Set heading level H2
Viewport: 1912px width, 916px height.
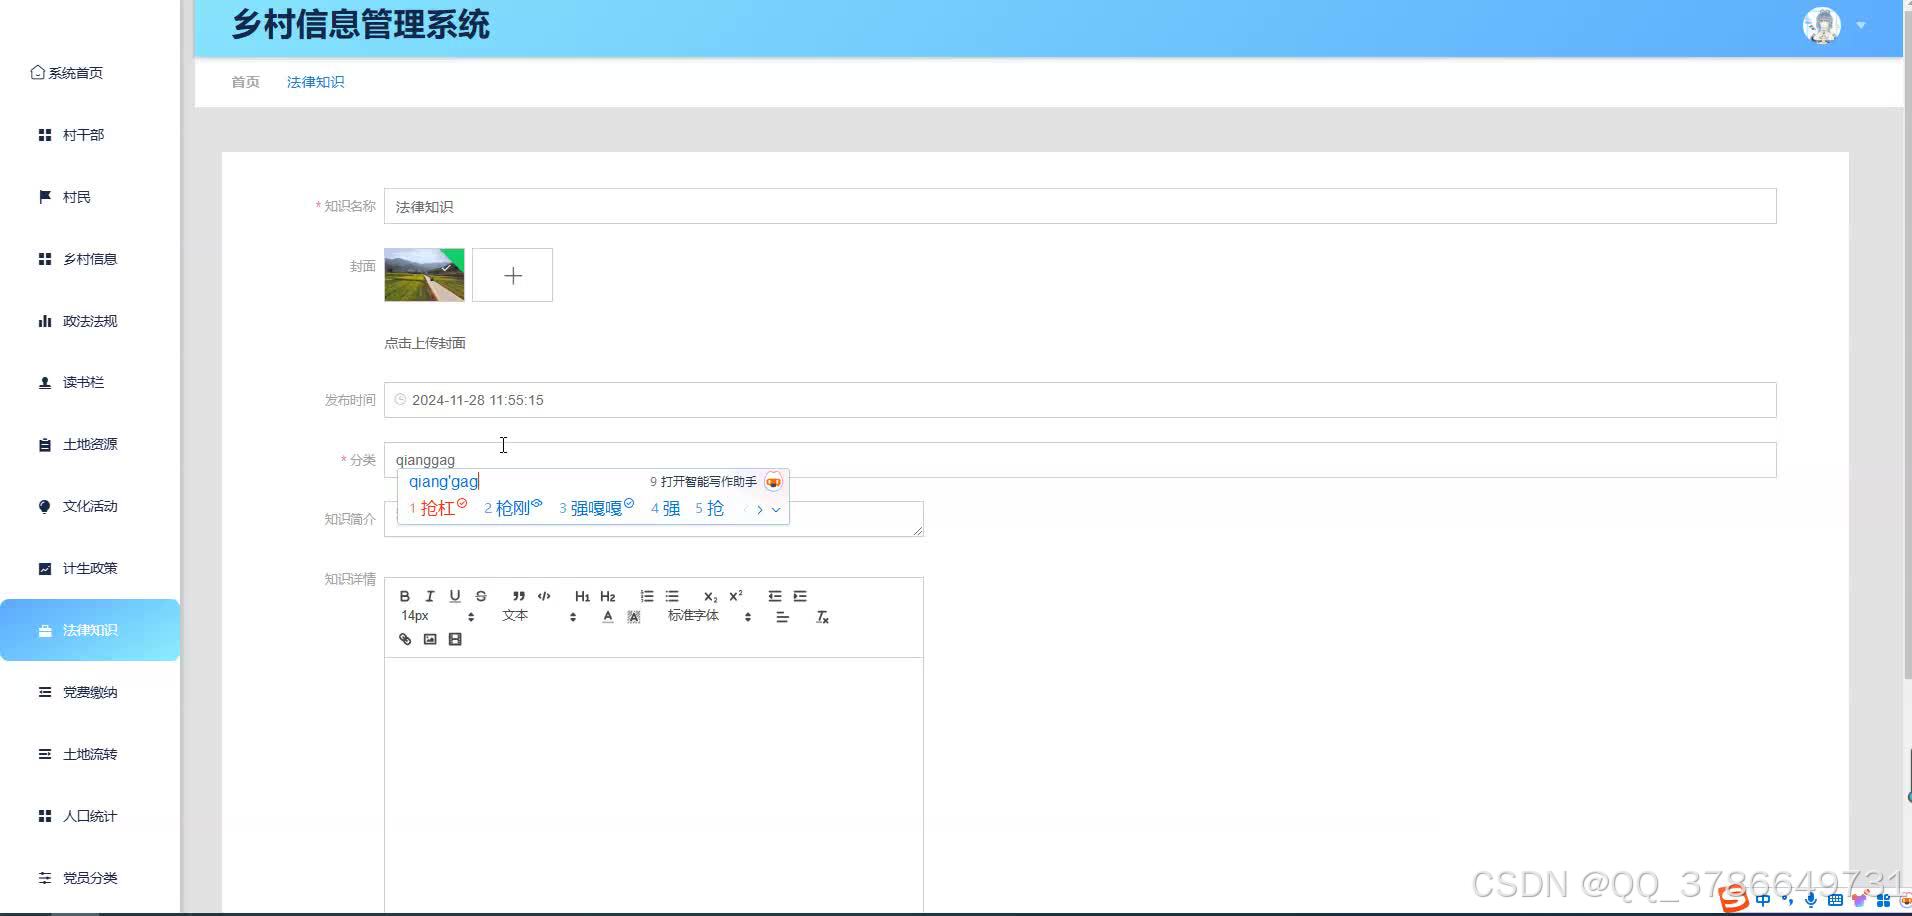point(608,596)
